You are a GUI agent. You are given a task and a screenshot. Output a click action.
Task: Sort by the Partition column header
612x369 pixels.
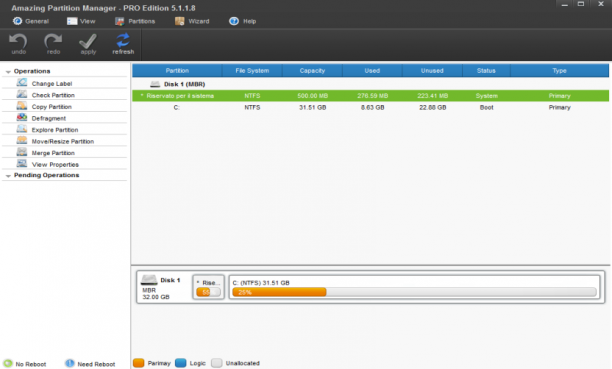[177, 71]
